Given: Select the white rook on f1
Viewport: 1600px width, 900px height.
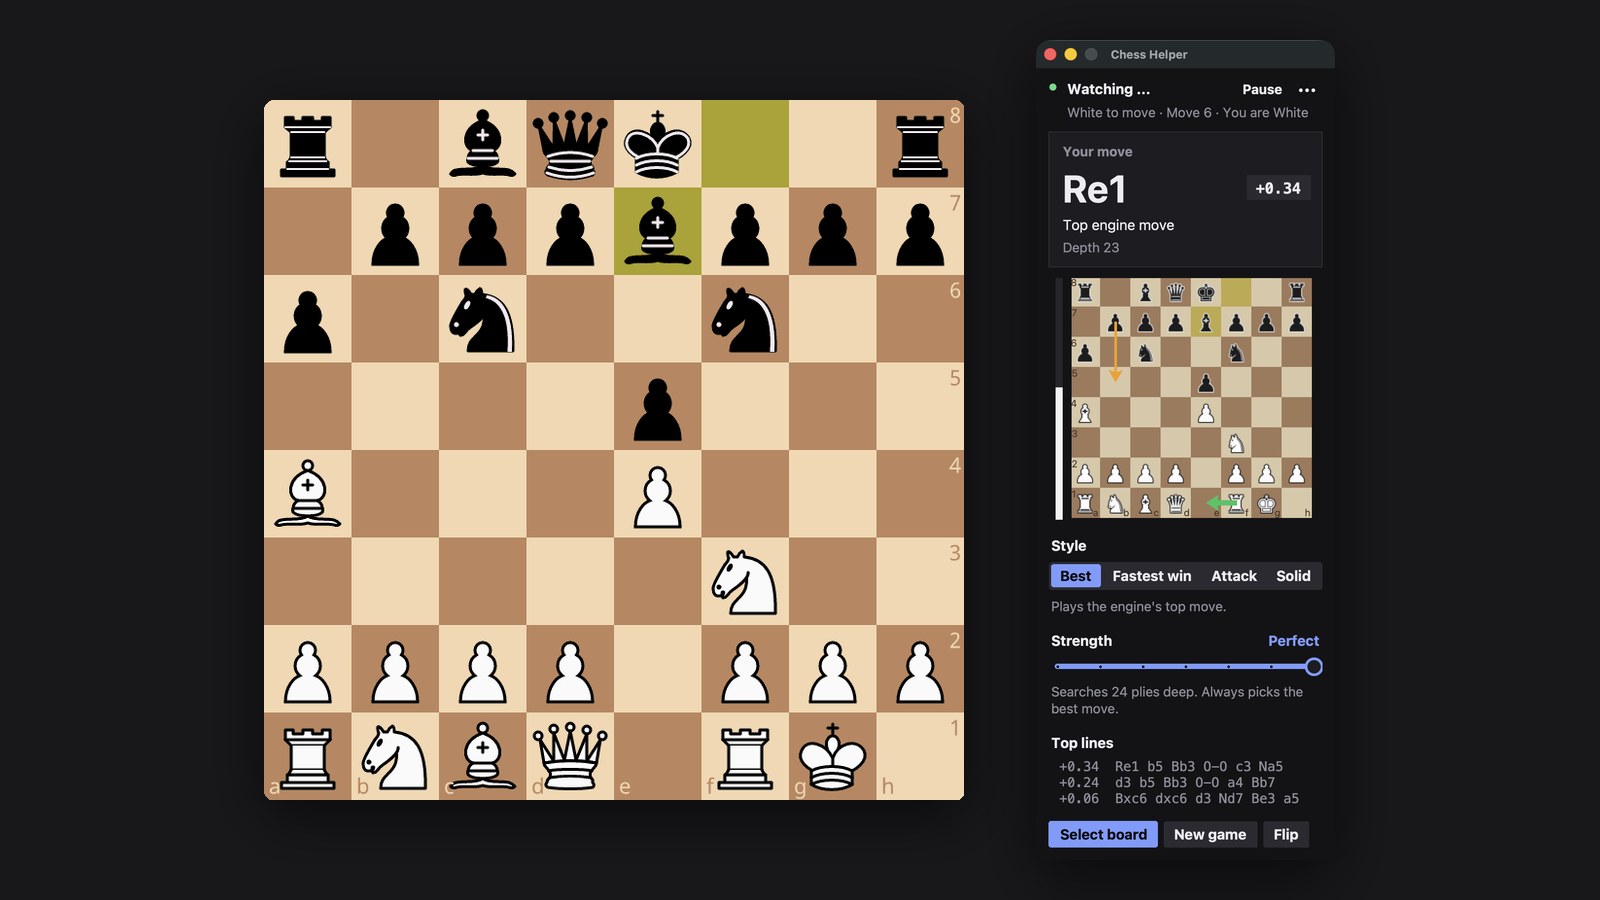Looking at the screenshot, I should pos(745,756).
